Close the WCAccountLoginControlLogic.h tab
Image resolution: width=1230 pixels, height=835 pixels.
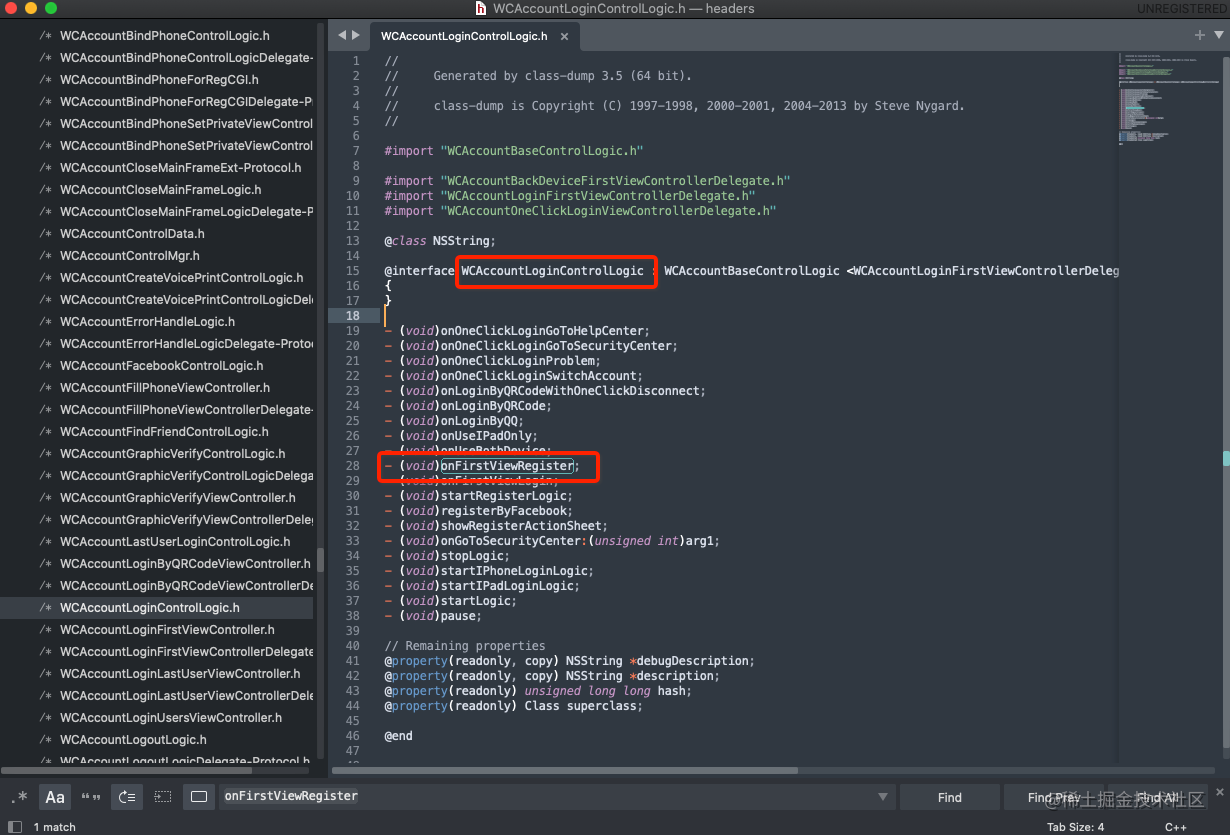pos(564,36)
